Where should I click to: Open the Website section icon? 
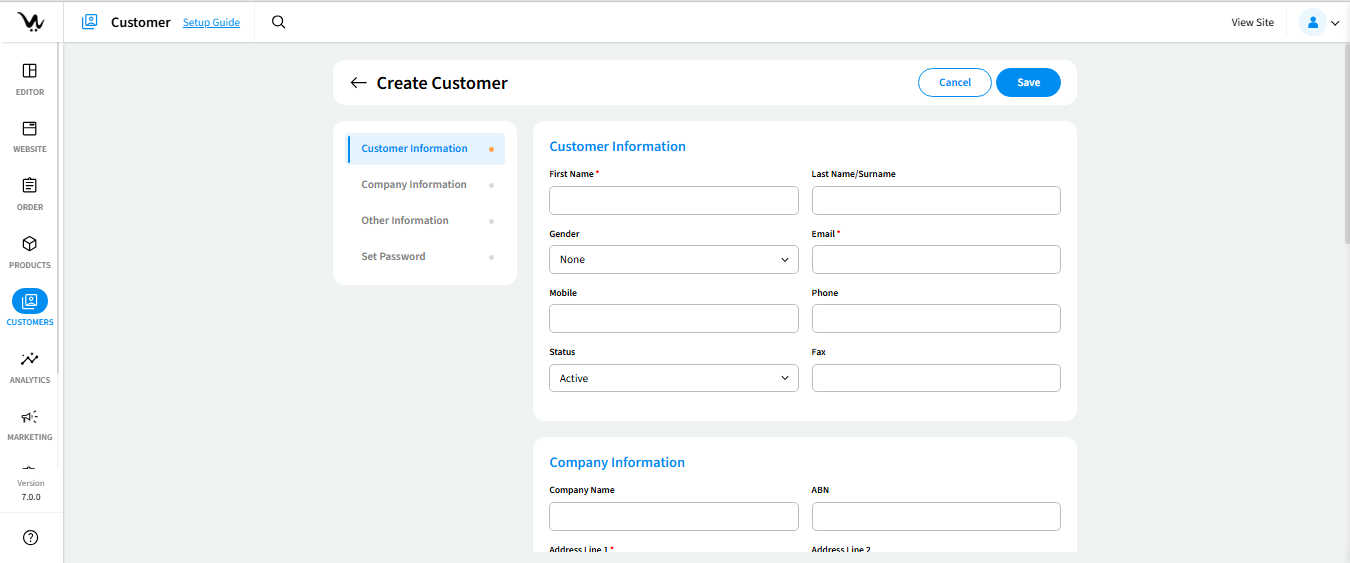coord(30,129)
